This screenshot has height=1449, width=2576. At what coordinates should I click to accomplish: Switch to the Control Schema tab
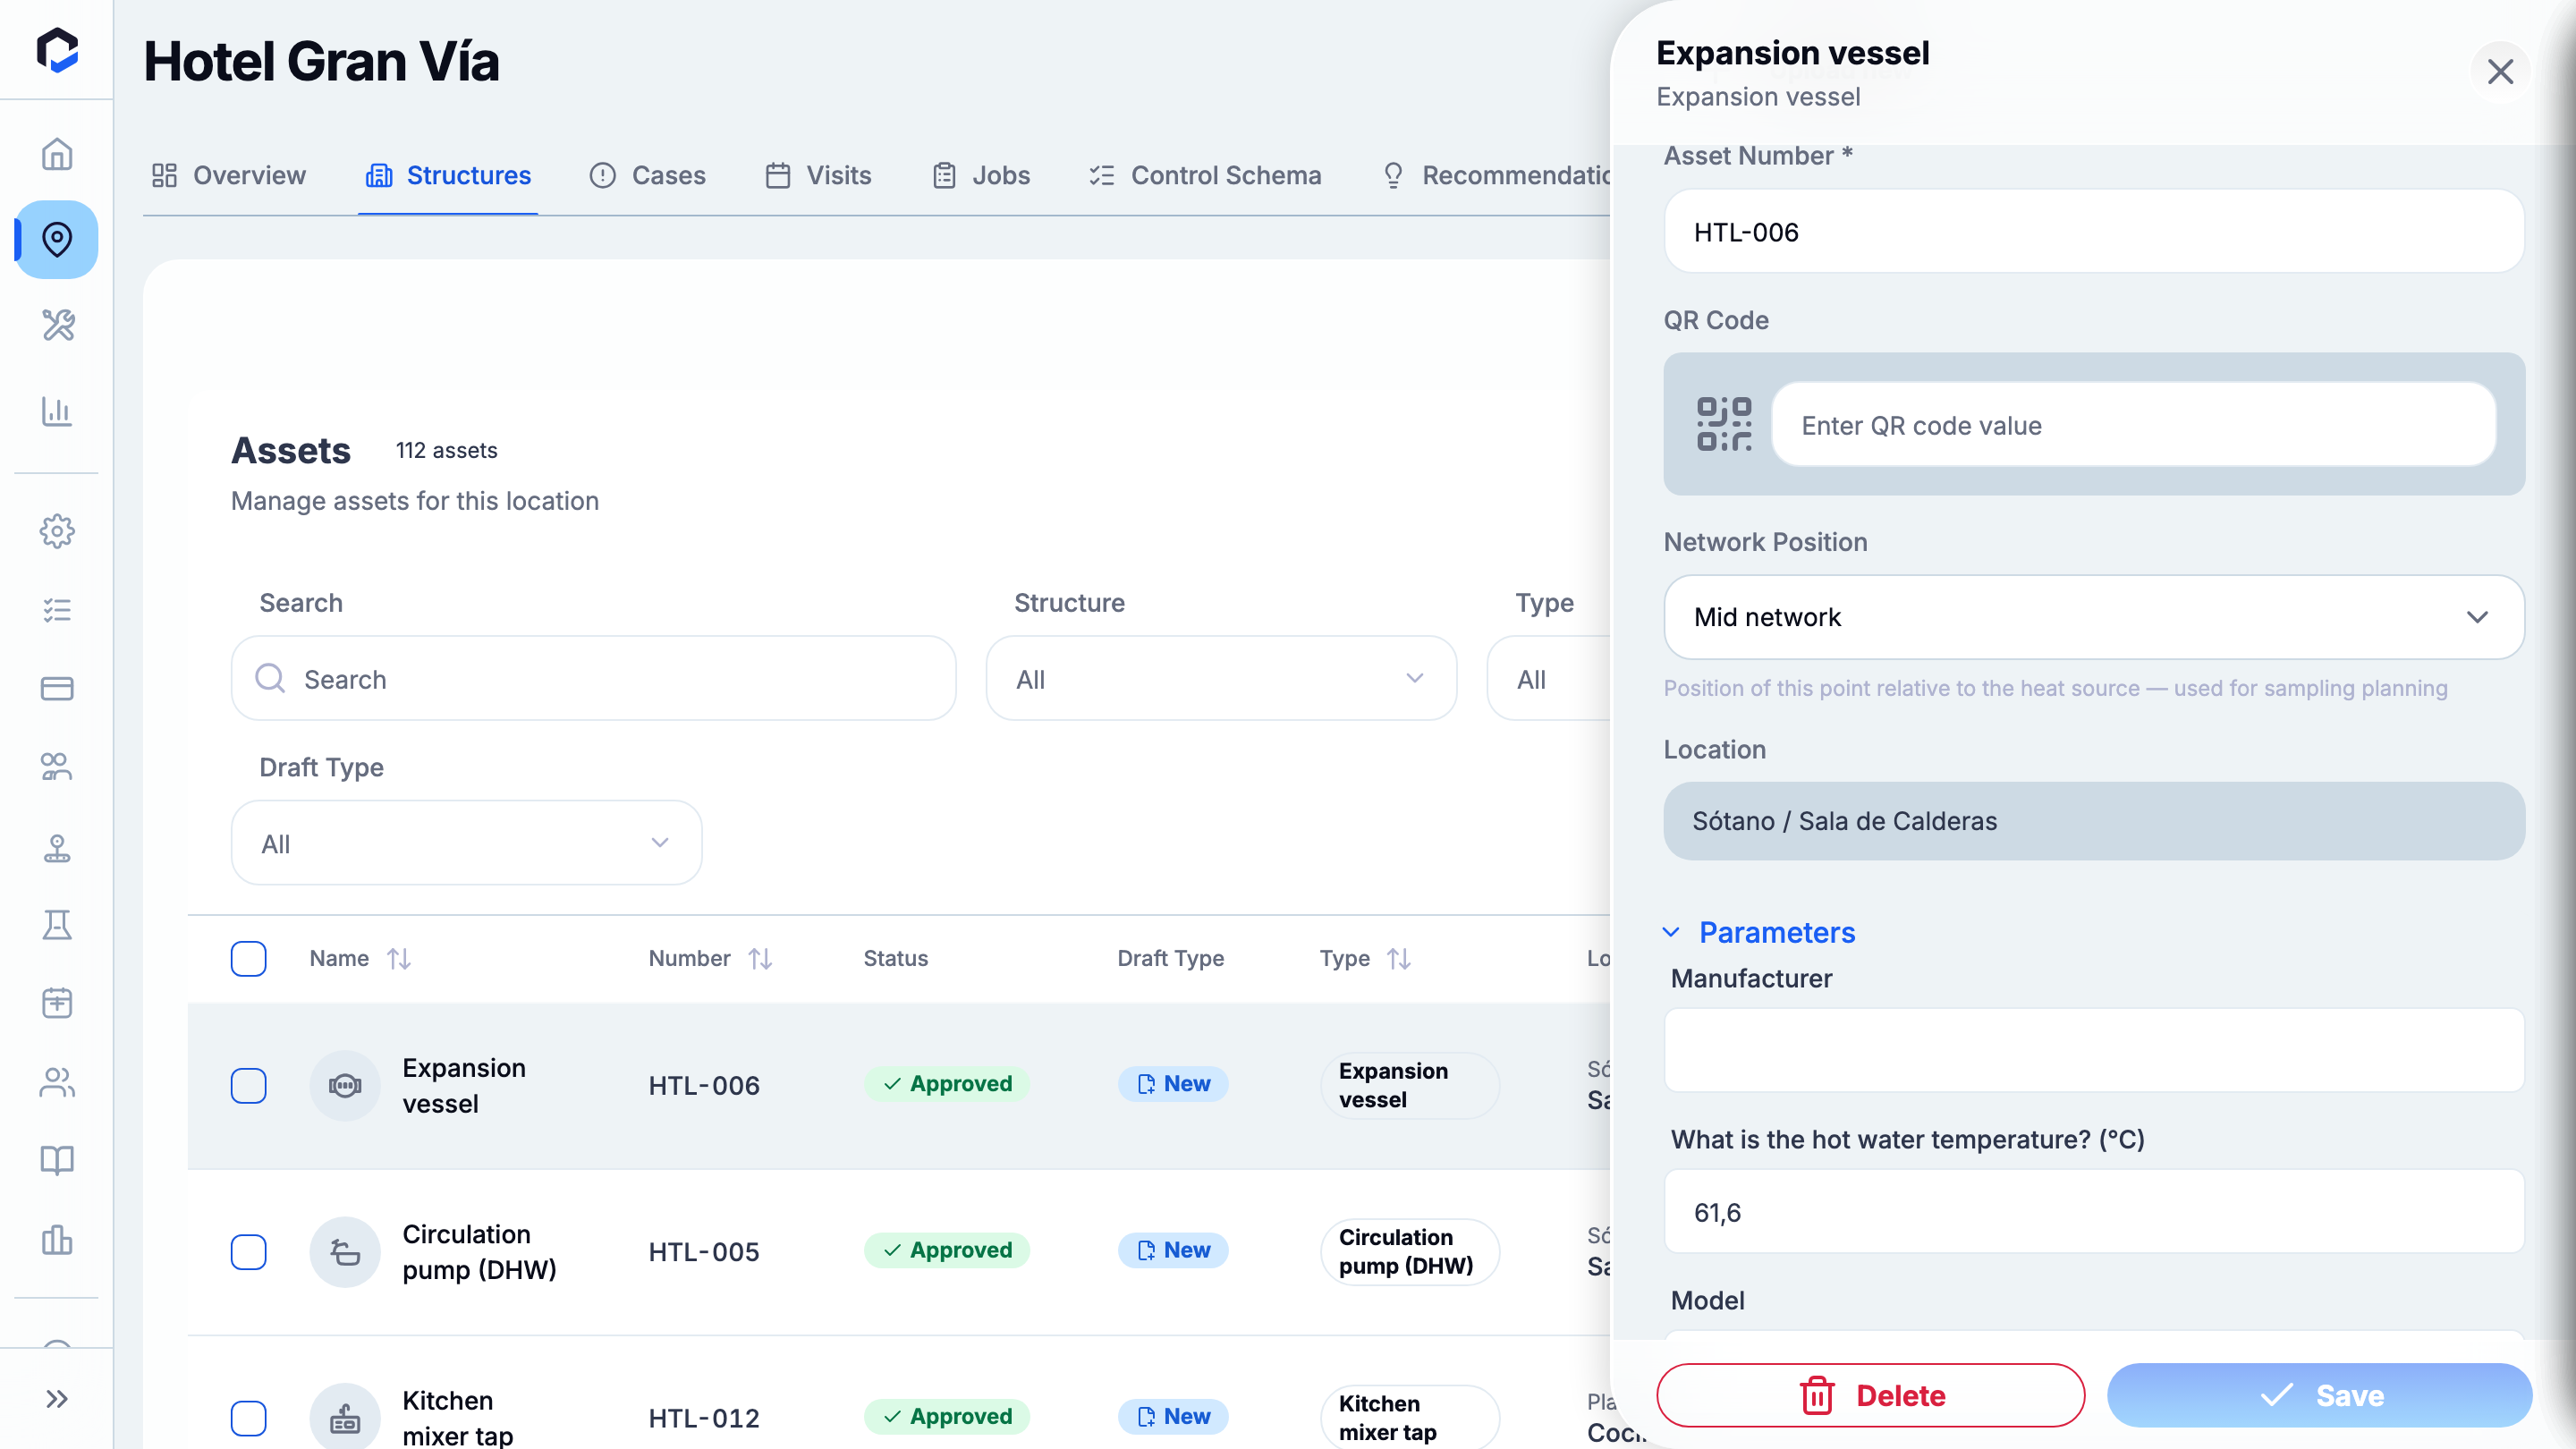pyautogui.click(x=1205, y=175)
